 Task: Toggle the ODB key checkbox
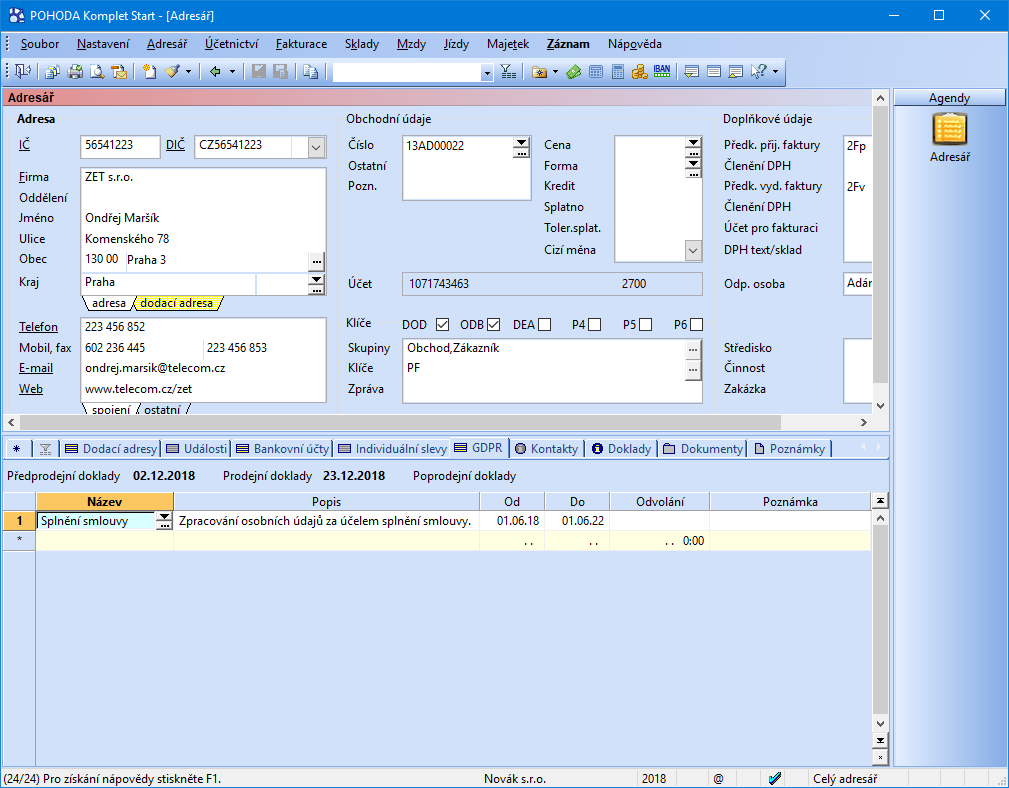pos(494,325)
